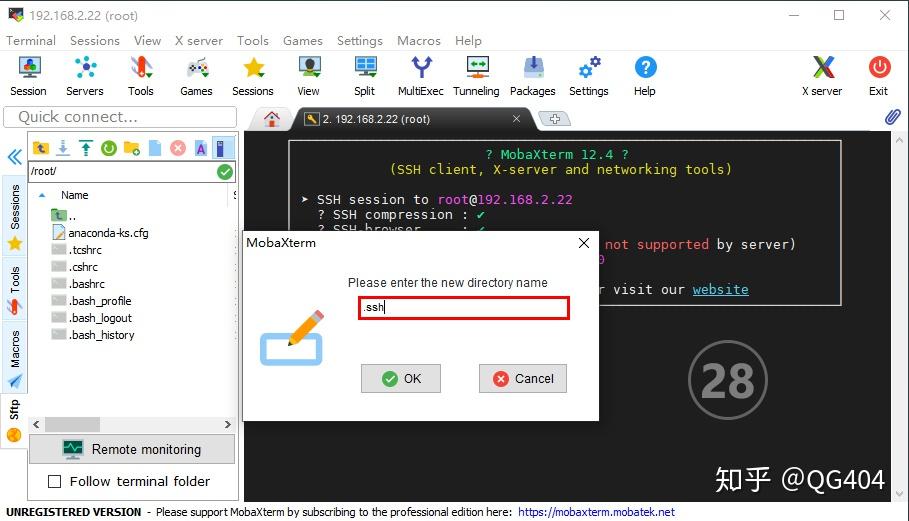This screenshot has width=909, height=521.
Task: Upload files using the SFTP upload arrow
Action: pos(86,148)
